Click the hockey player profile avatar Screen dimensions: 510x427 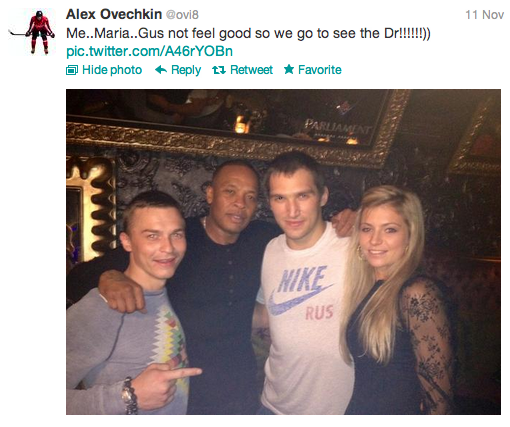coord(32,32)
